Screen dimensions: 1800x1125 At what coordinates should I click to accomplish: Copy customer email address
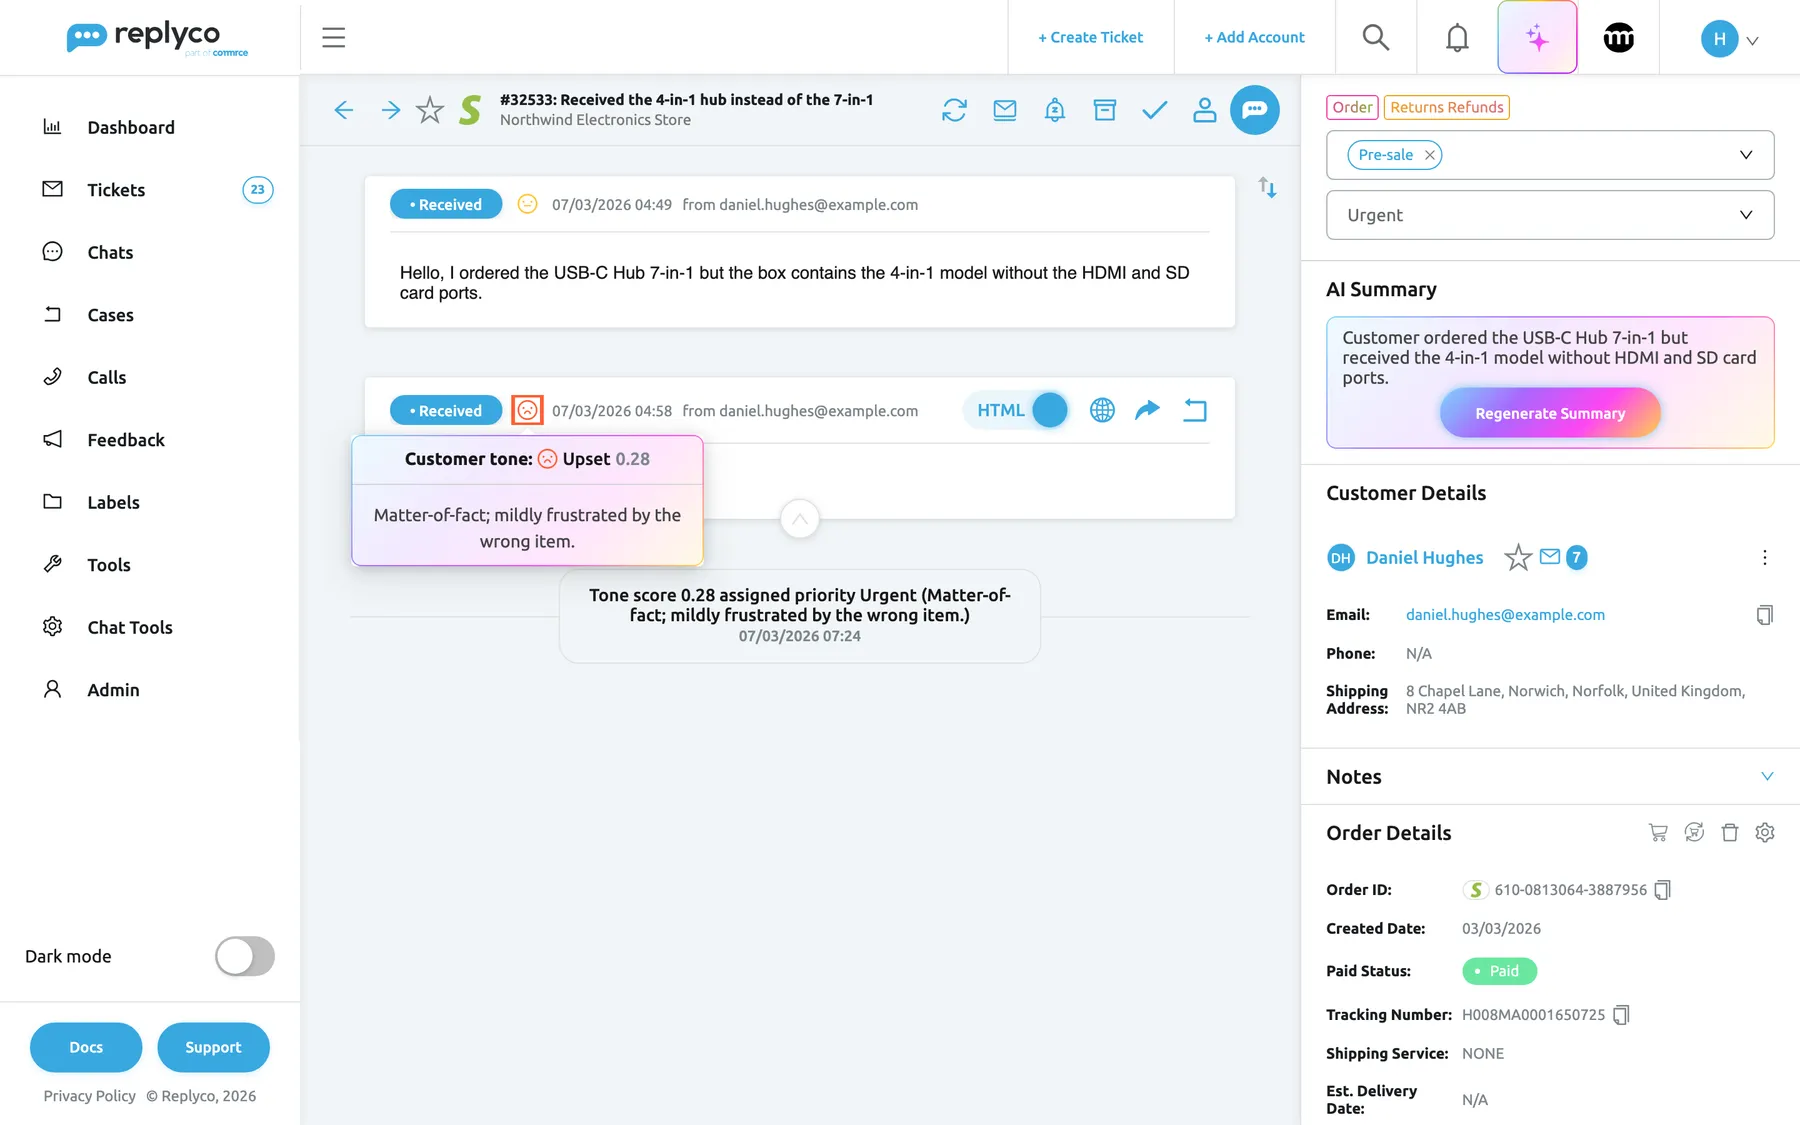[x=1765, y=615]
